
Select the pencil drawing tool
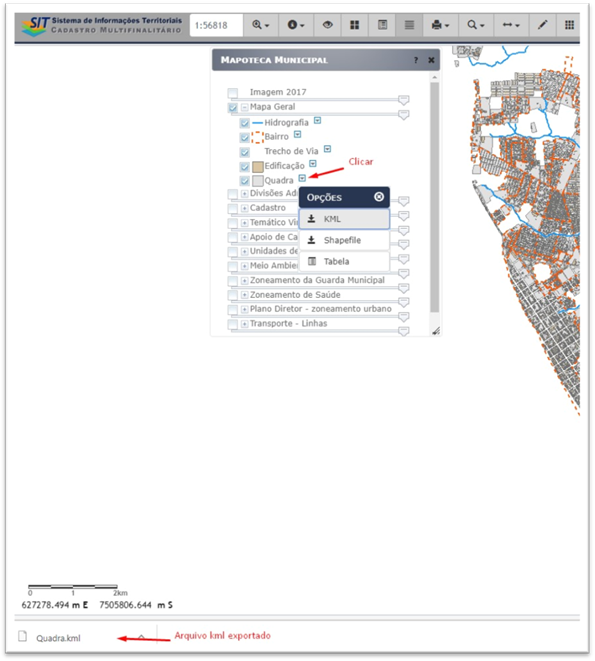(x=542, y=25)
